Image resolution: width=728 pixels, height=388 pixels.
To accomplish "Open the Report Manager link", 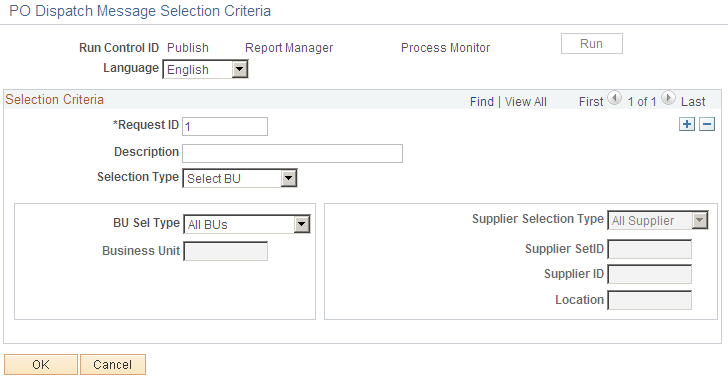I will pos(289,48).
